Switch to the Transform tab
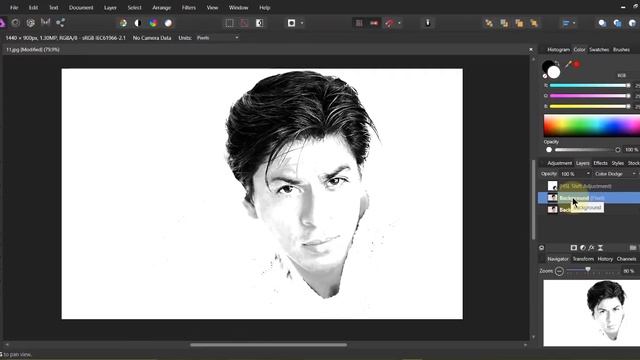Viewport: 640px width, 360px height. pyautogui.click(x=583, y=259)
